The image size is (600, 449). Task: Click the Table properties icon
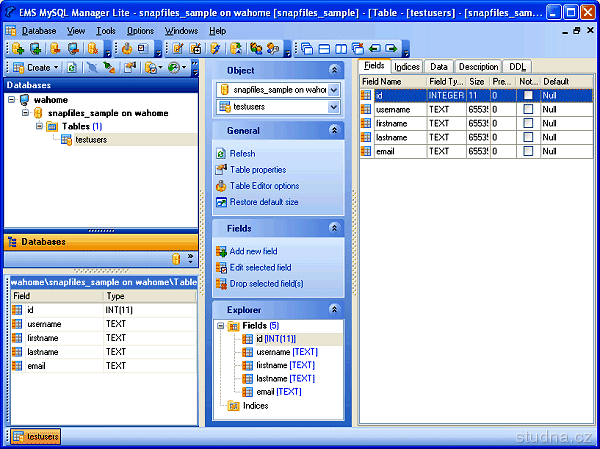pos(221,170)
